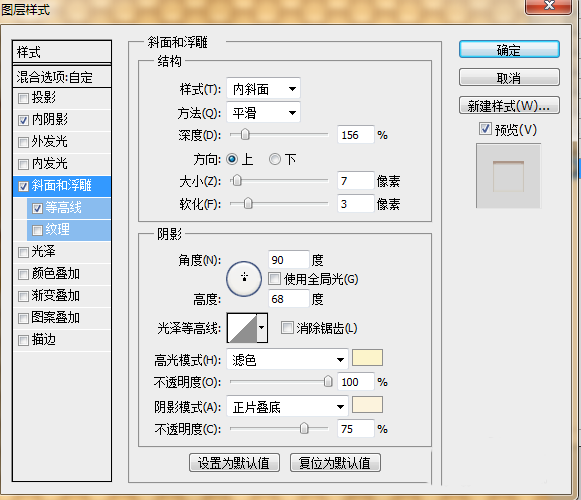The height and width of the screenshot is (500, 581).
Task: Click the shadow mode color swatch
Action: (x=367, y=404)
